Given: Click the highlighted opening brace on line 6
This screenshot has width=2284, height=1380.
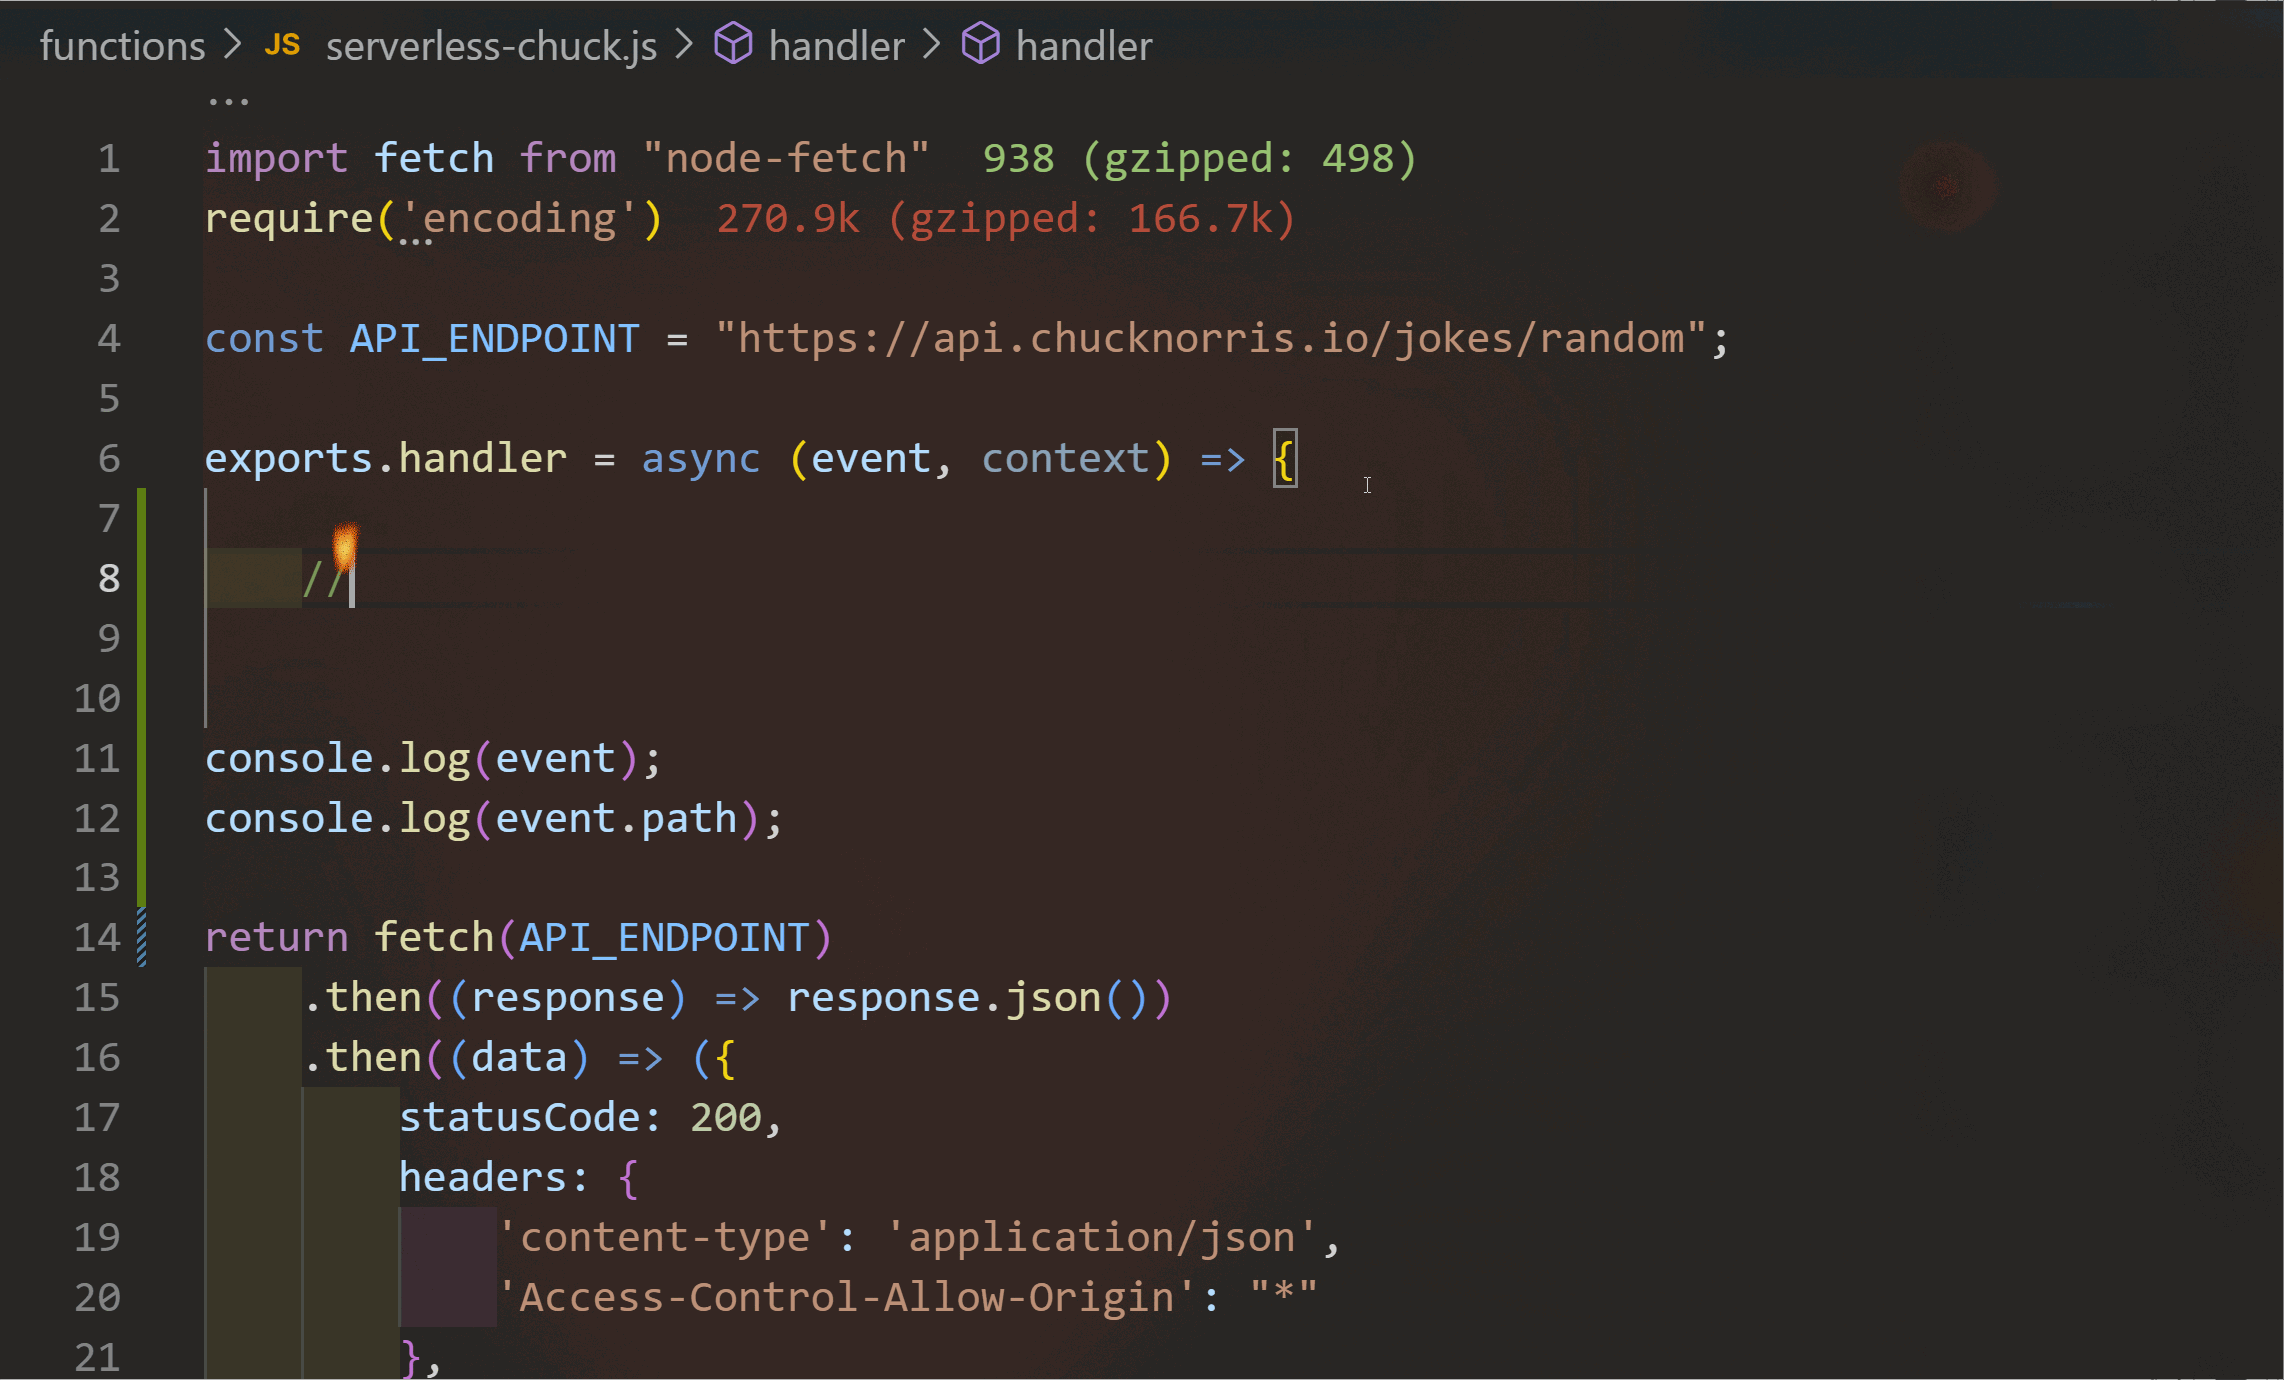Looking at the screenshot, I should click(1285, 459).
